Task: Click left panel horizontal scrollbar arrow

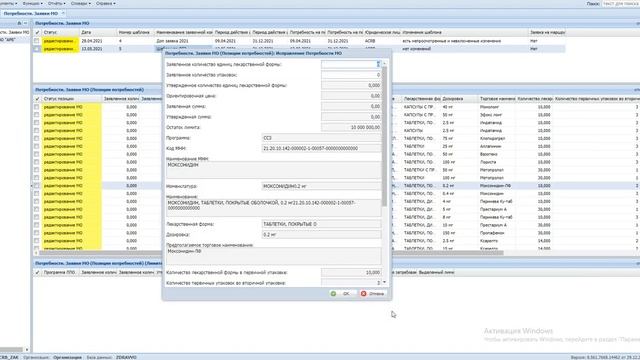Action: (x=27, y=350)
